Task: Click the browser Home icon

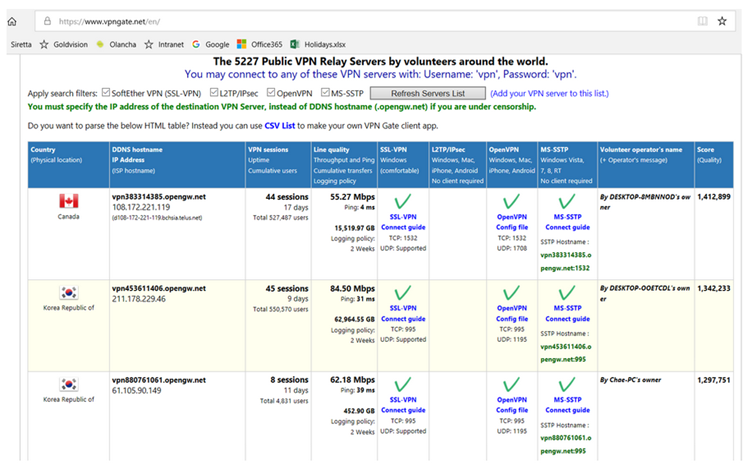Action: (12, 22)
